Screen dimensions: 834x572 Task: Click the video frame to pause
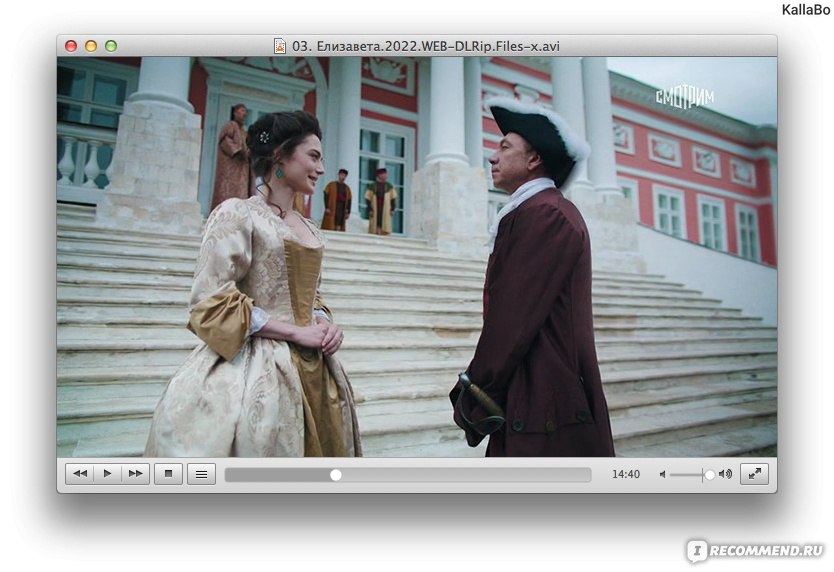tap(417, 256)
